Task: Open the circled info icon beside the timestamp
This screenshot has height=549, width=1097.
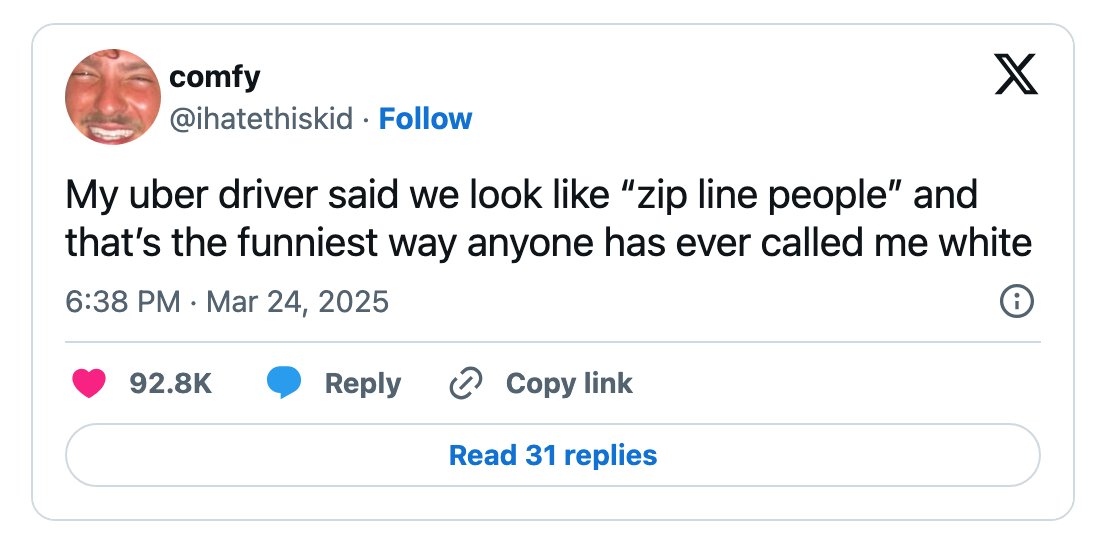Action: click(1017, 302)
